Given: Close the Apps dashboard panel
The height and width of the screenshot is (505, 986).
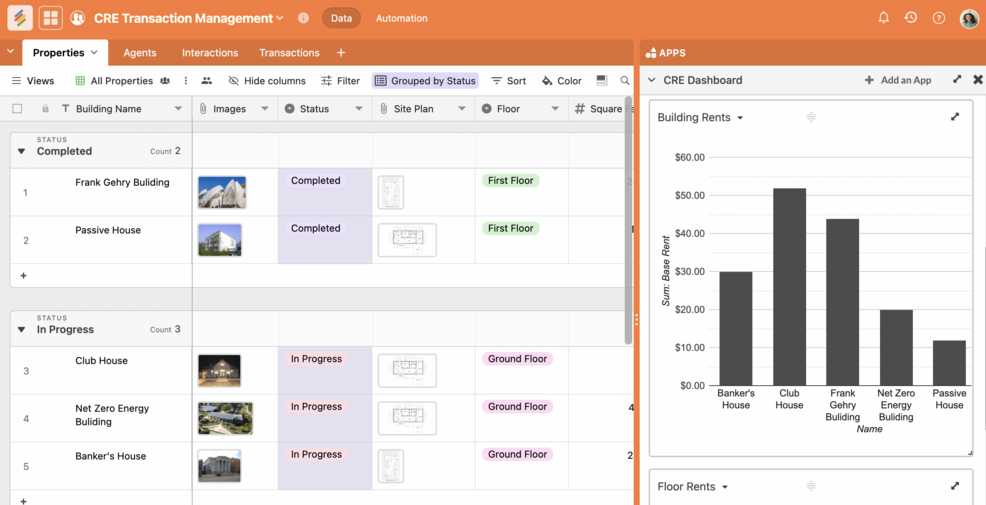Looking at the screenshot, I should pyautogui.click(x=978, y=80).
